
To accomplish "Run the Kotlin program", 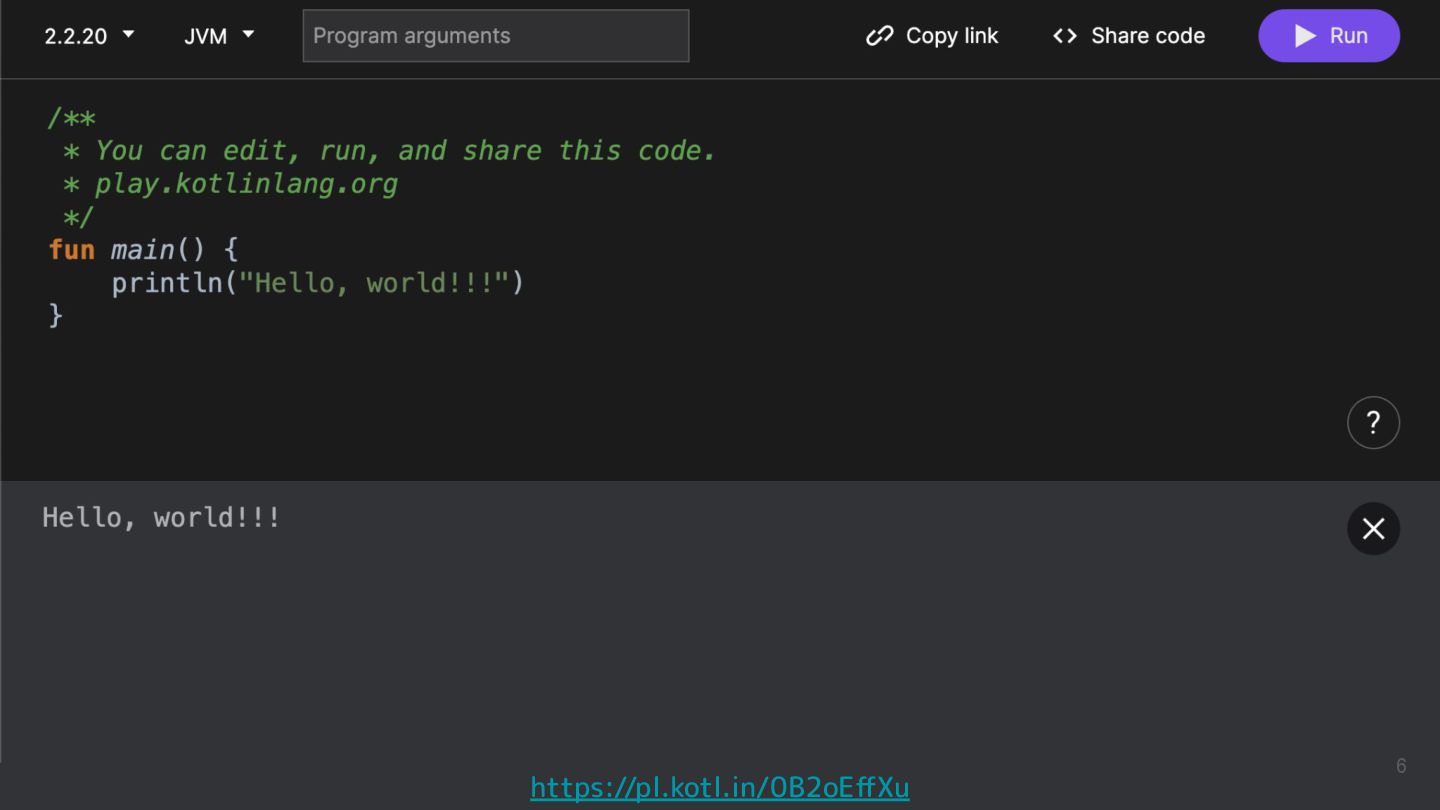I will (1328, 36).
